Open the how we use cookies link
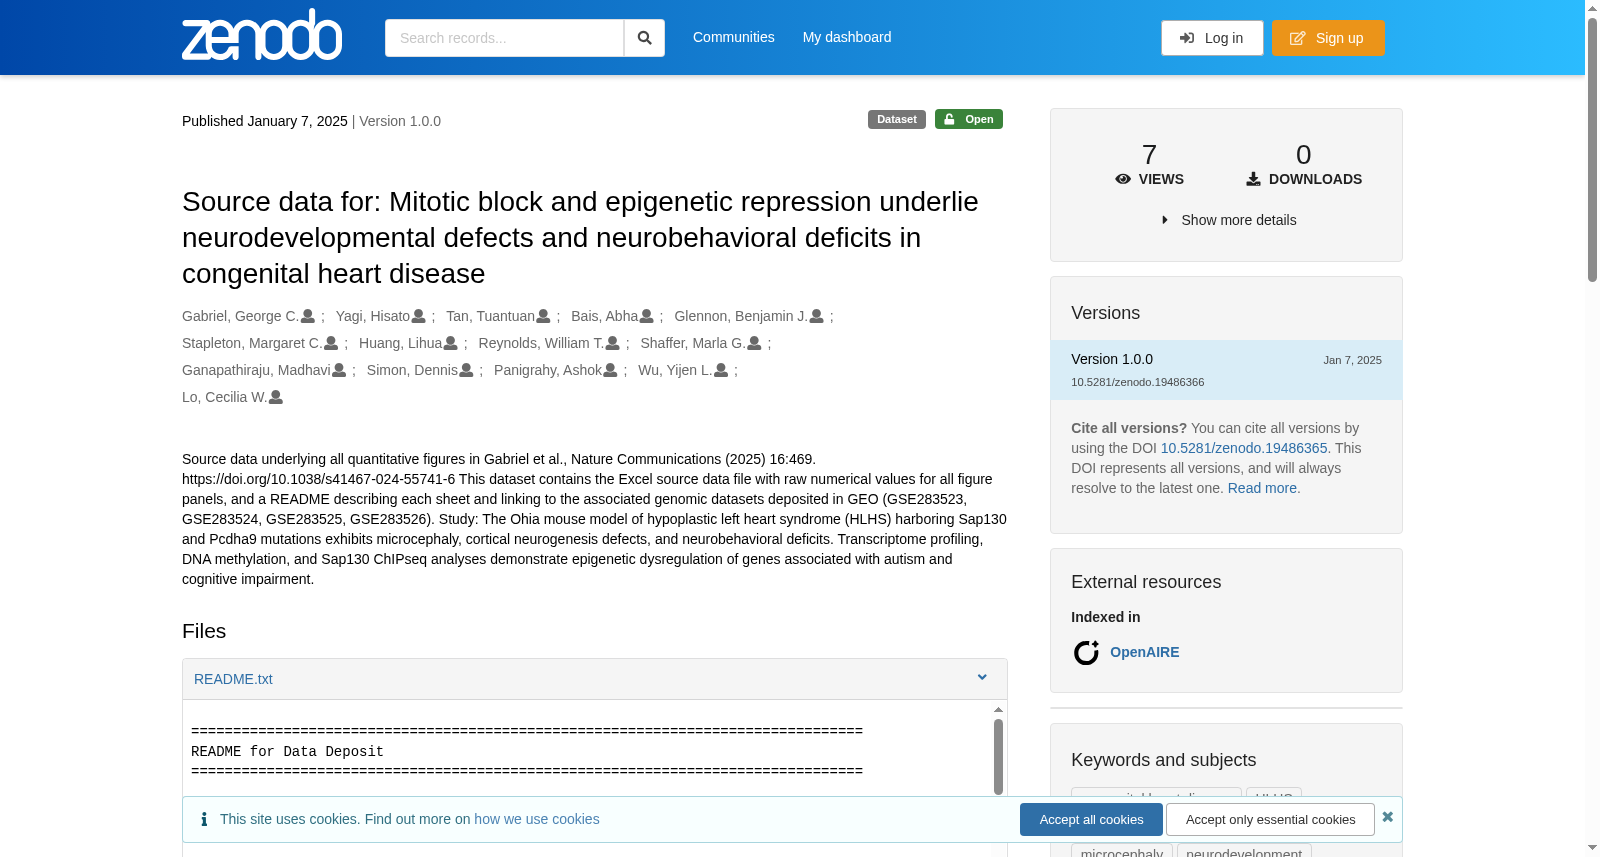Image resolution: width=1600 pixels, height=857 pixels. point(537,819)
